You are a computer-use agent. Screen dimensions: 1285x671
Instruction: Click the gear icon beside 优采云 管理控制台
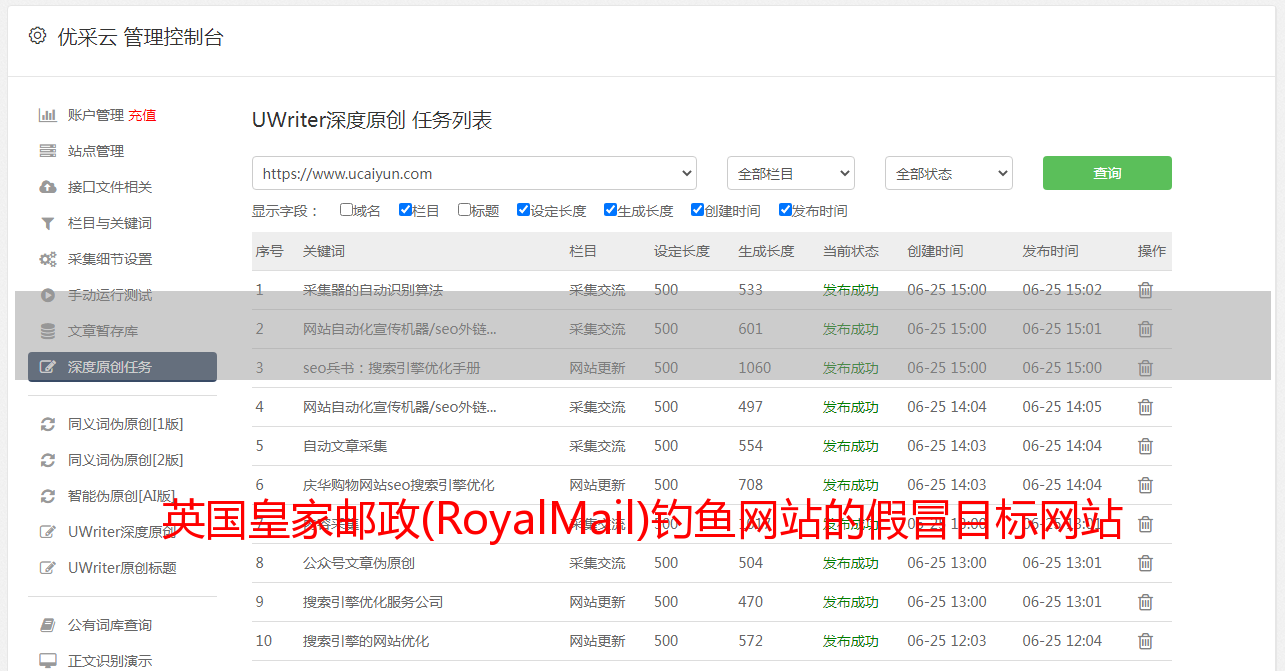pos(37,36)
